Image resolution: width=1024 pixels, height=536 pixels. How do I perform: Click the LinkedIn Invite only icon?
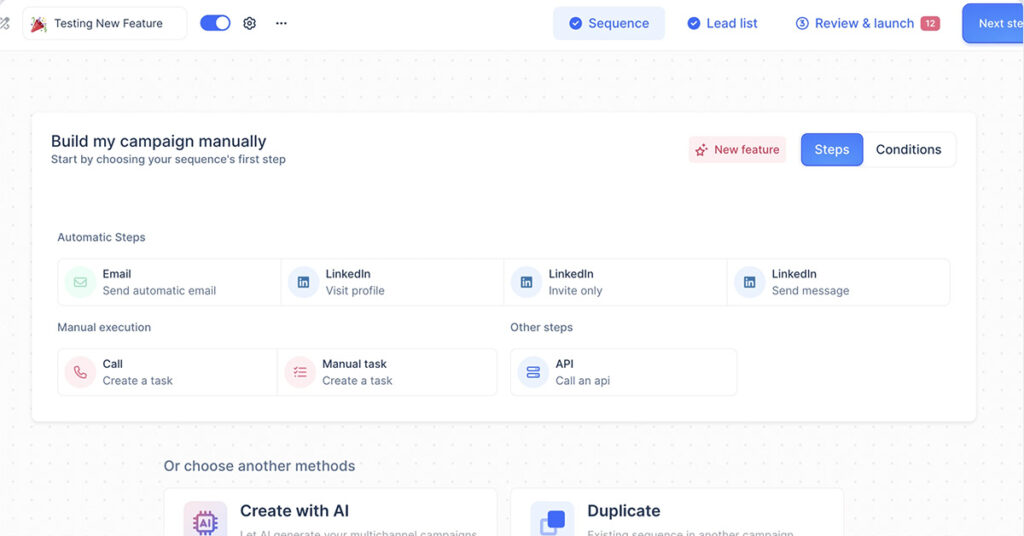point(526,282)
